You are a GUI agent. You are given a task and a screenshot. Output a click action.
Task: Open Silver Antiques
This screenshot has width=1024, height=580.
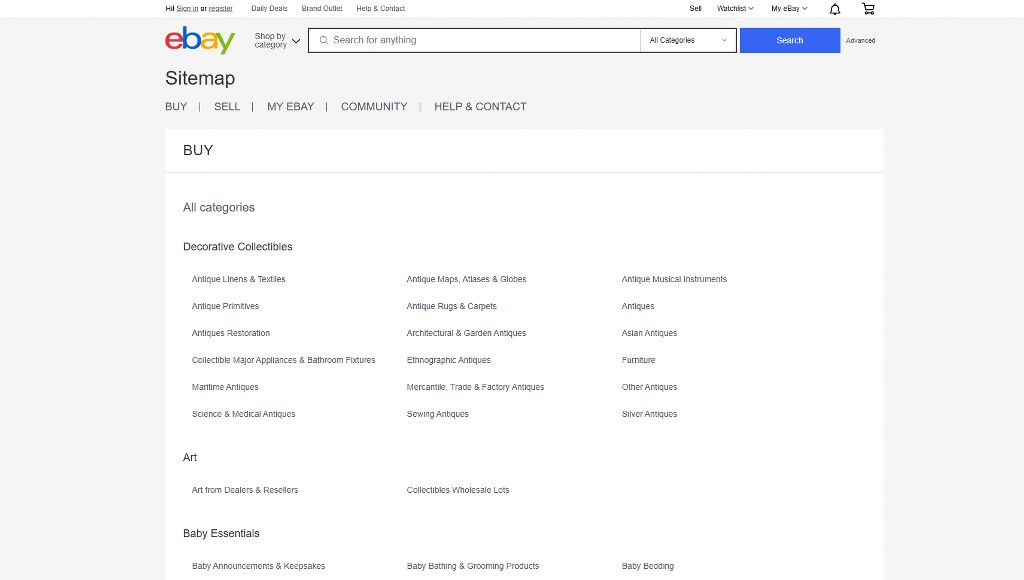click(x=649, y=414)
